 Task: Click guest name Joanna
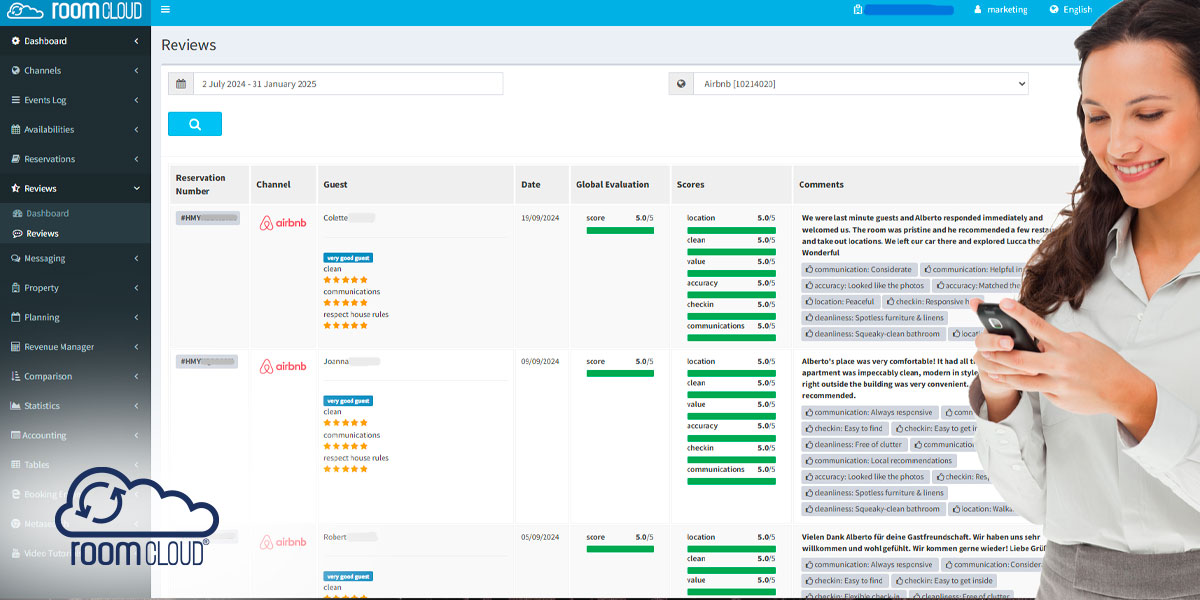point(336,361)
